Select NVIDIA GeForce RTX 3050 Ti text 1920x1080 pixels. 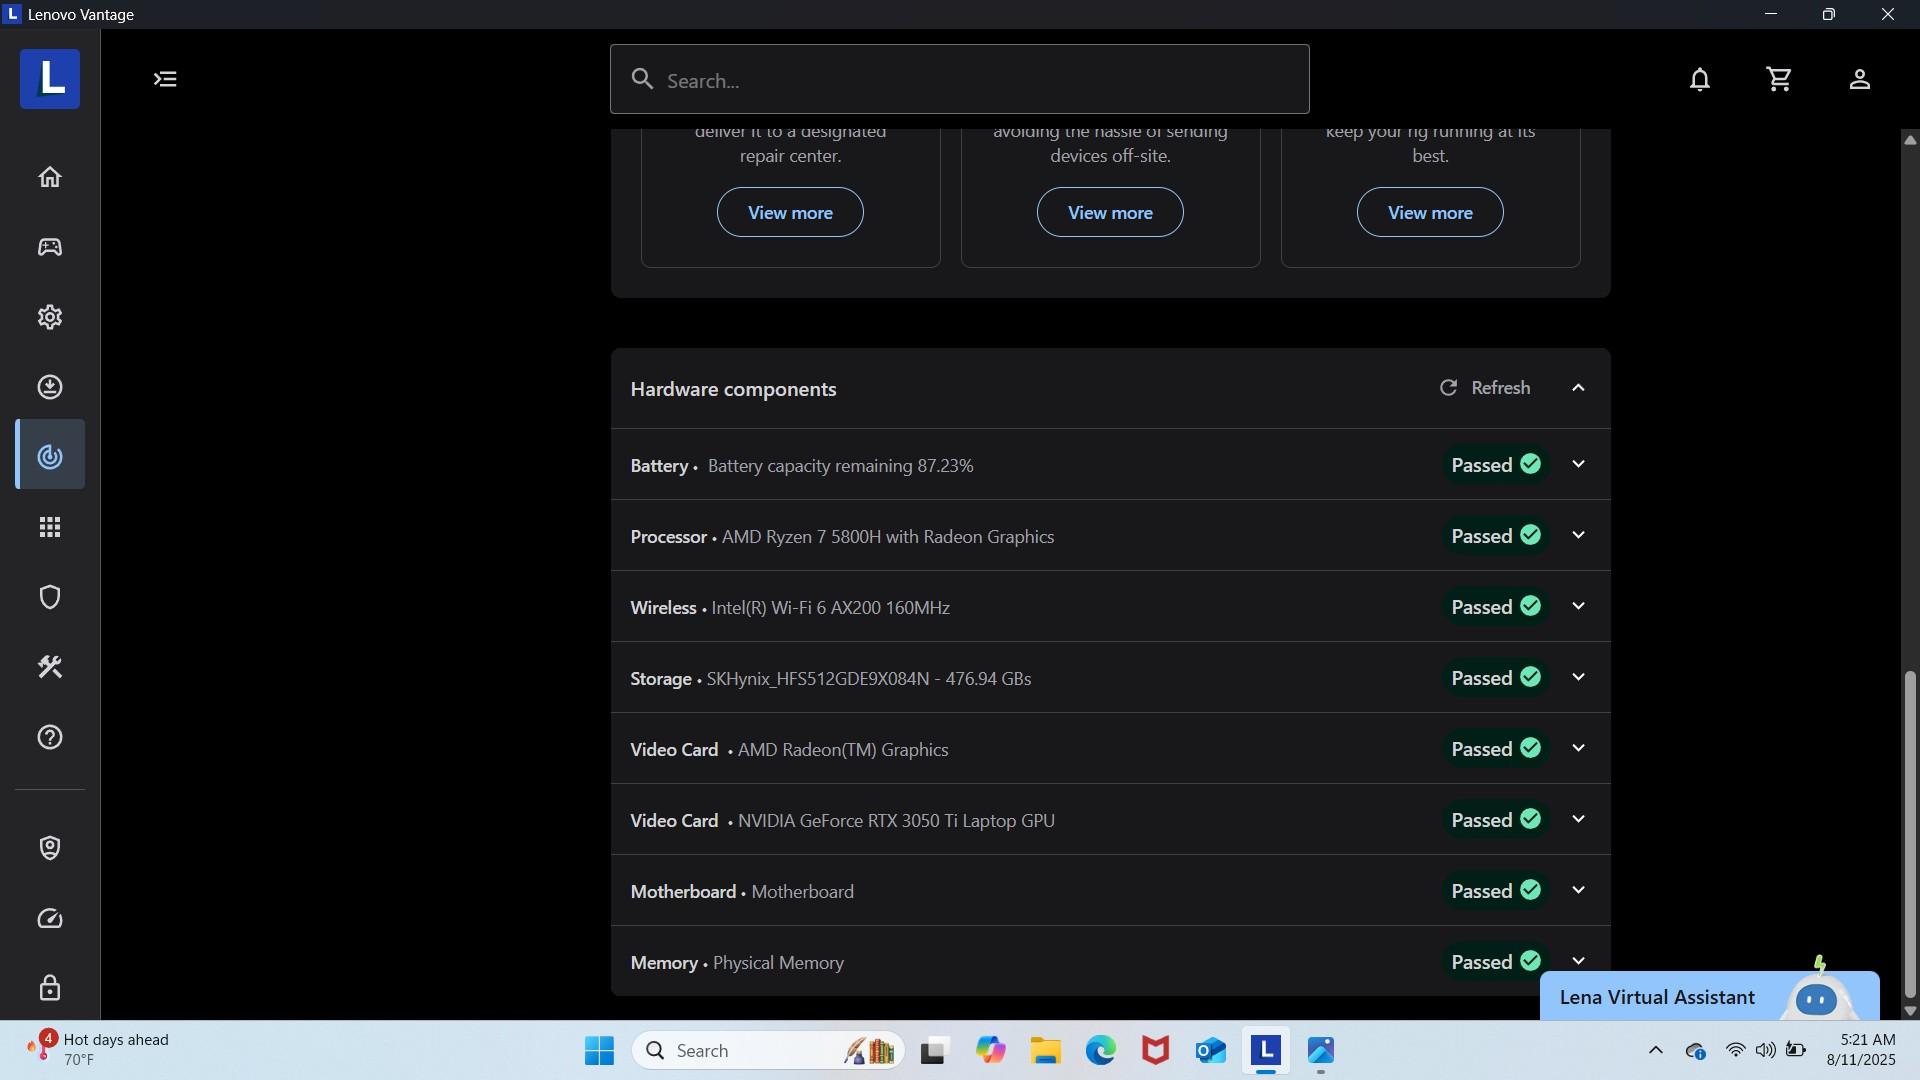coord(896,821)
